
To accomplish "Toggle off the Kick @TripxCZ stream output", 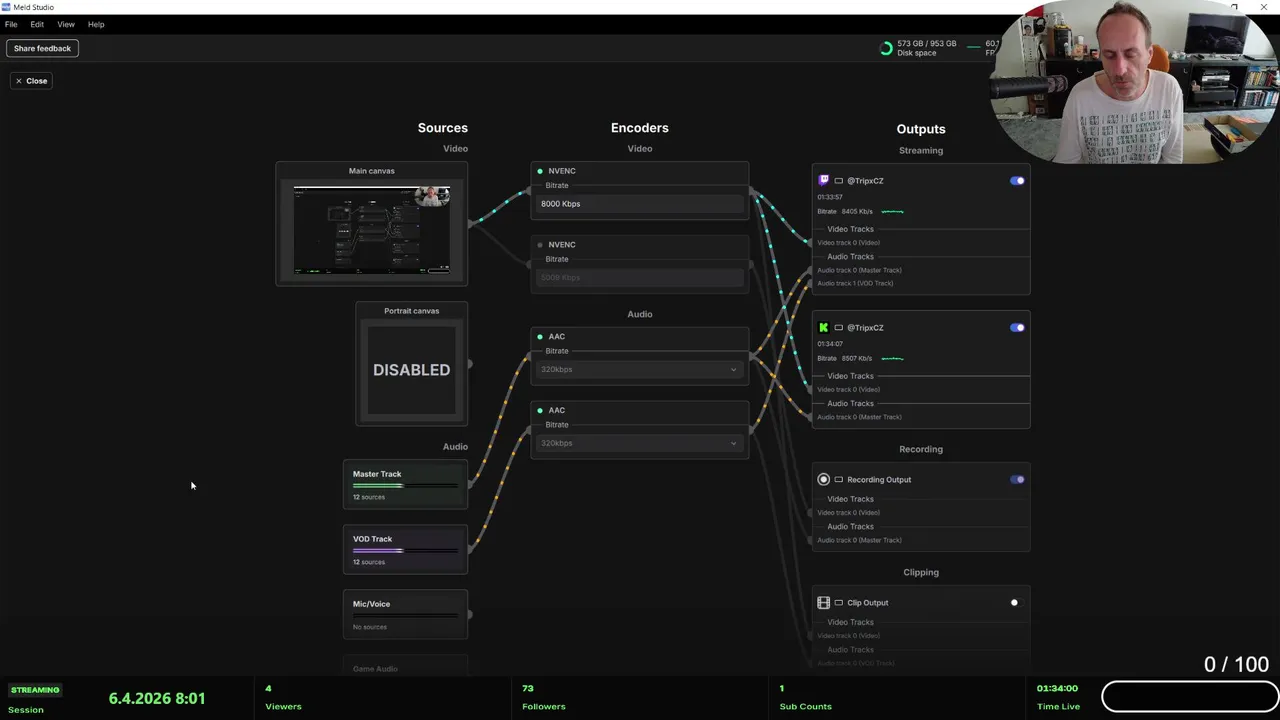I will pyautogui.click(x=1017, y=327).
